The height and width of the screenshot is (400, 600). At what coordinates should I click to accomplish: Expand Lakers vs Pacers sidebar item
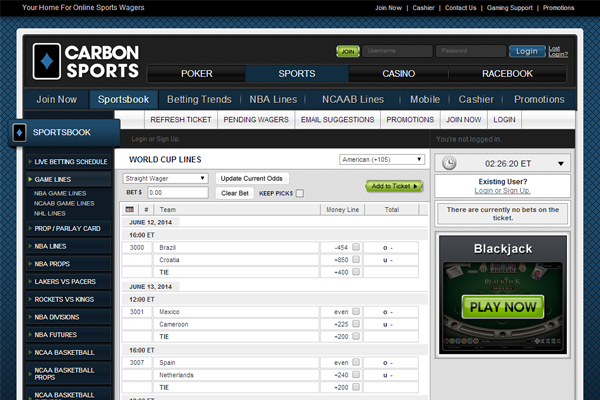pos(68,281)
